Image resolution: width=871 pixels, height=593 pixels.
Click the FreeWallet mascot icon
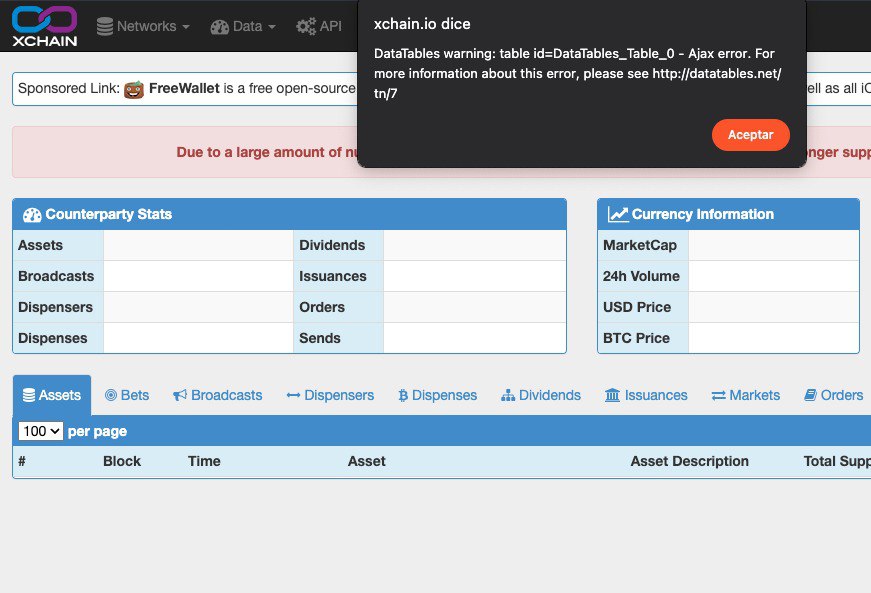pyautogui.click(x=134, y=89)
